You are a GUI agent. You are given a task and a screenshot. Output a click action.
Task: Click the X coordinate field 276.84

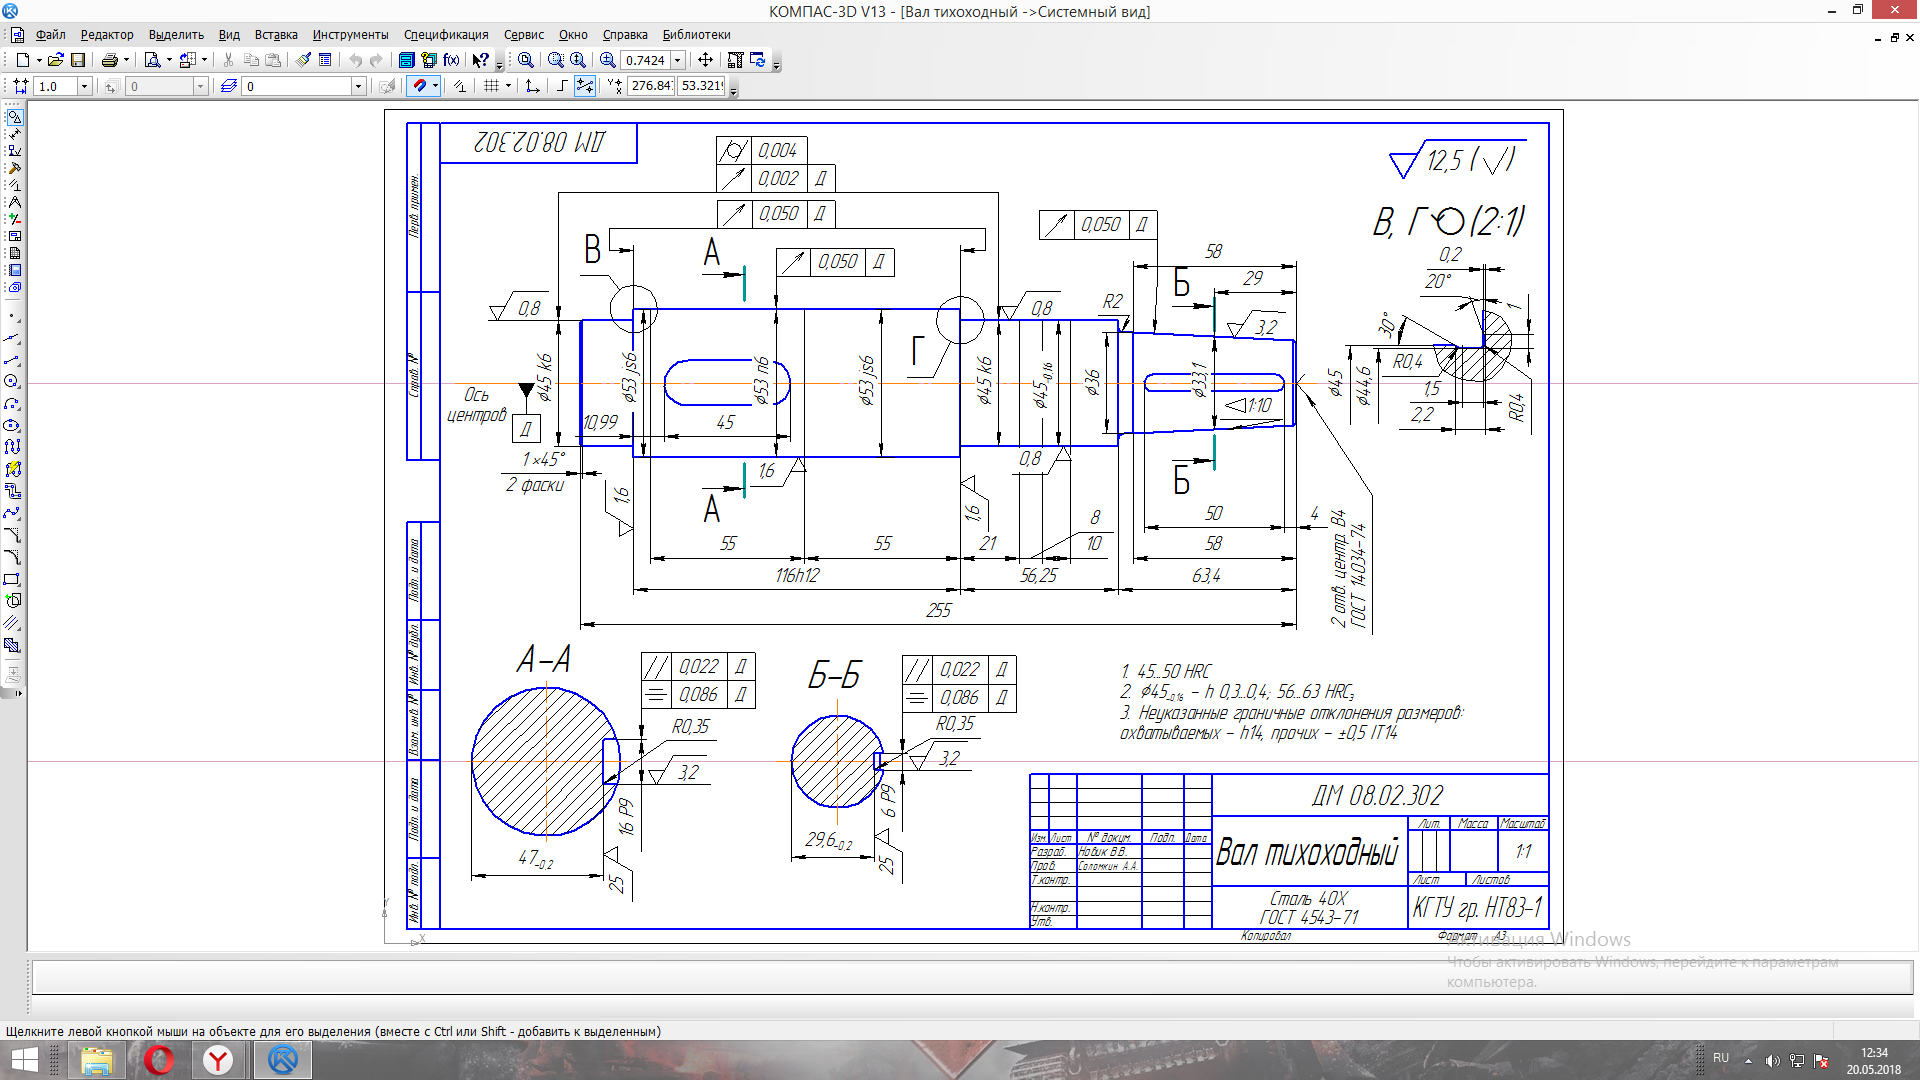click(651, 86)
